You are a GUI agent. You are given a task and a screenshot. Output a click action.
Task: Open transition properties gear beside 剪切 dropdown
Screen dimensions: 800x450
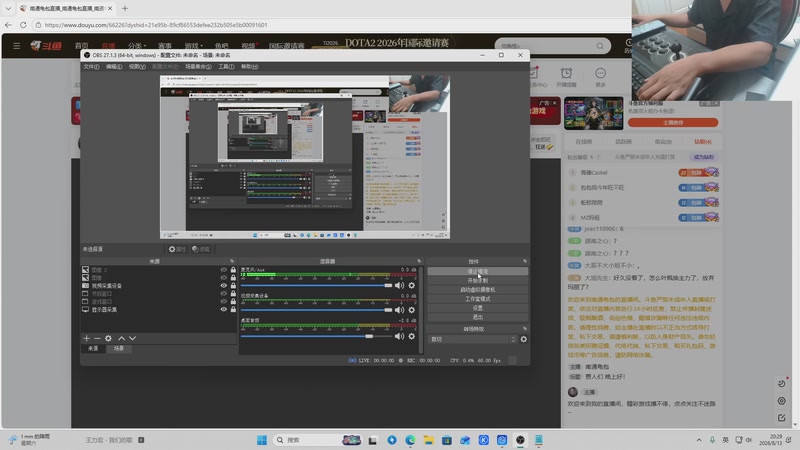coord(523,339)
